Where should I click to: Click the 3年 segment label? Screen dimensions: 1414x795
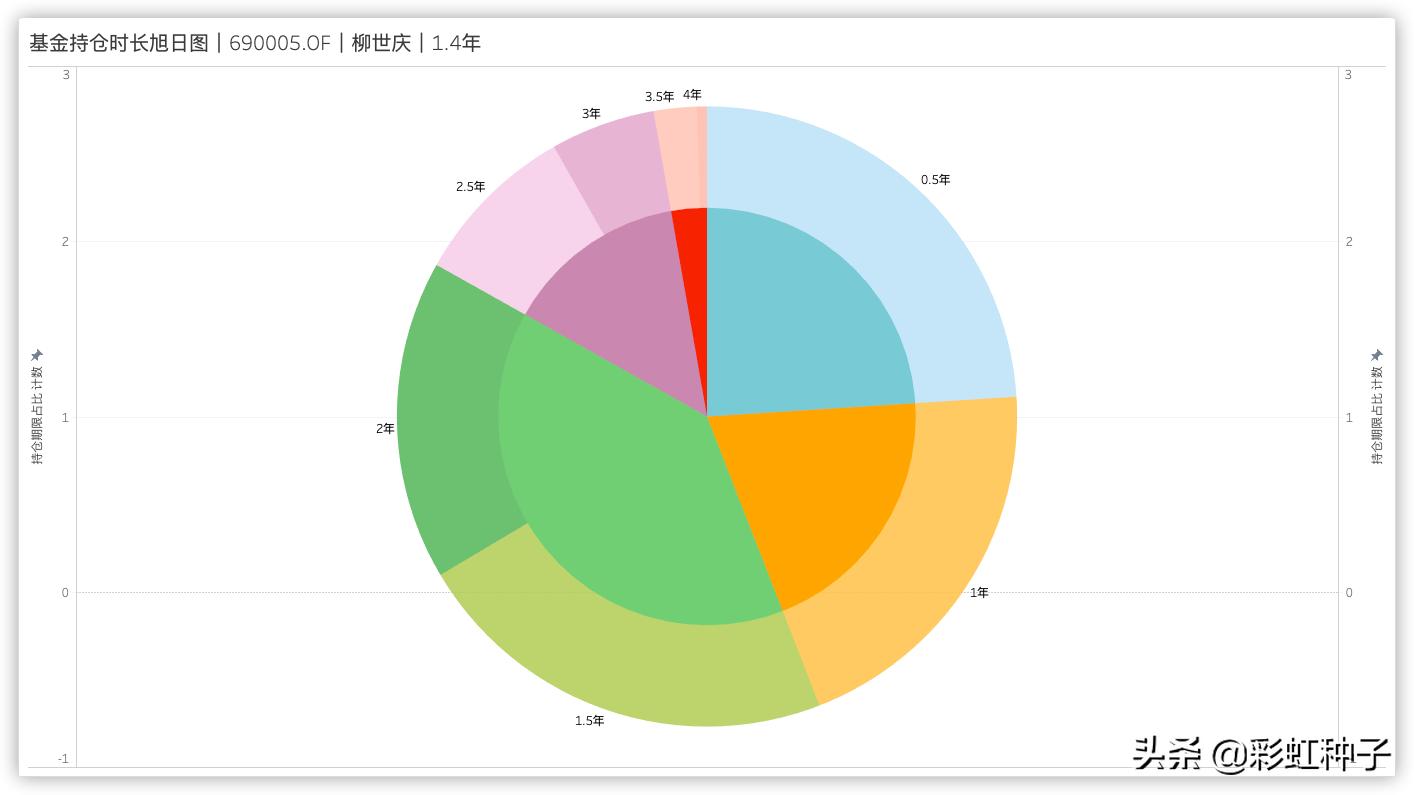tap(590, 113)
